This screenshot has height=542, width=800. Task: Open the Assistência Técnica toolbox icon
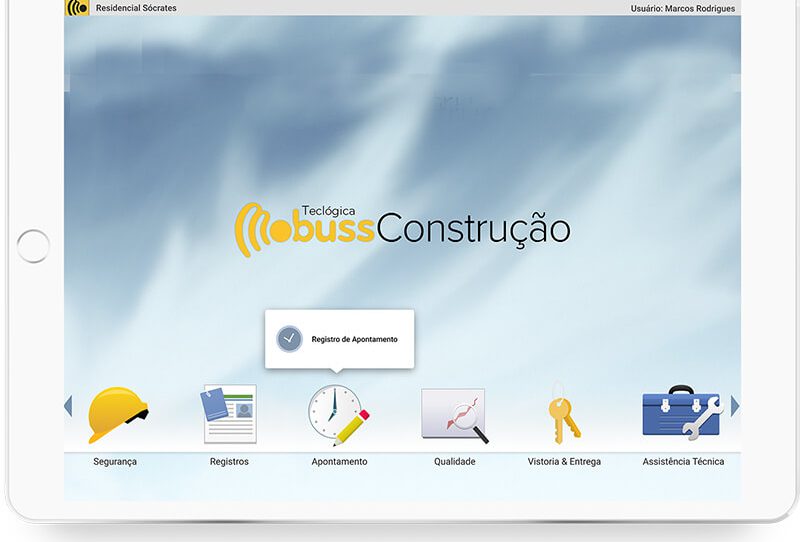[683, 413]
